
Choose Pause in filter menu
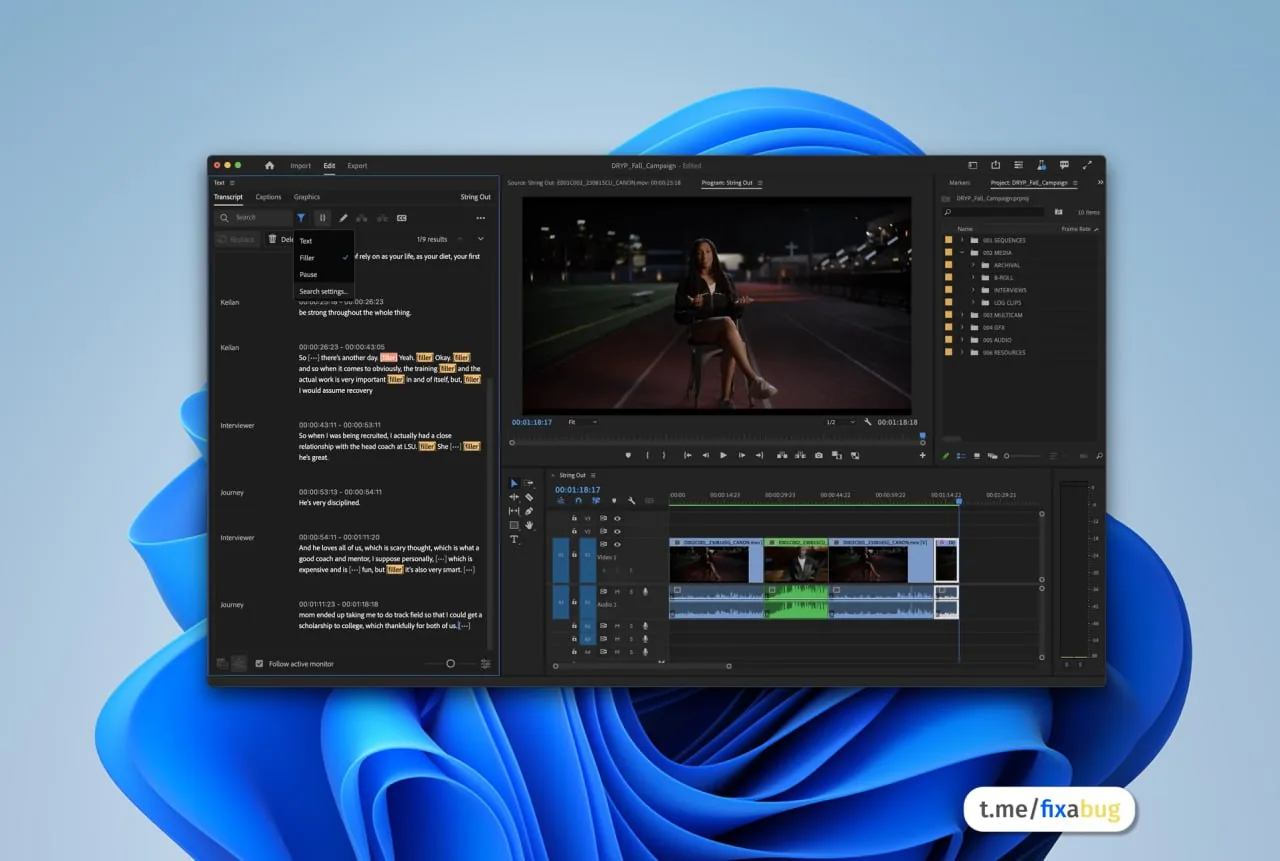pos(324,274)
